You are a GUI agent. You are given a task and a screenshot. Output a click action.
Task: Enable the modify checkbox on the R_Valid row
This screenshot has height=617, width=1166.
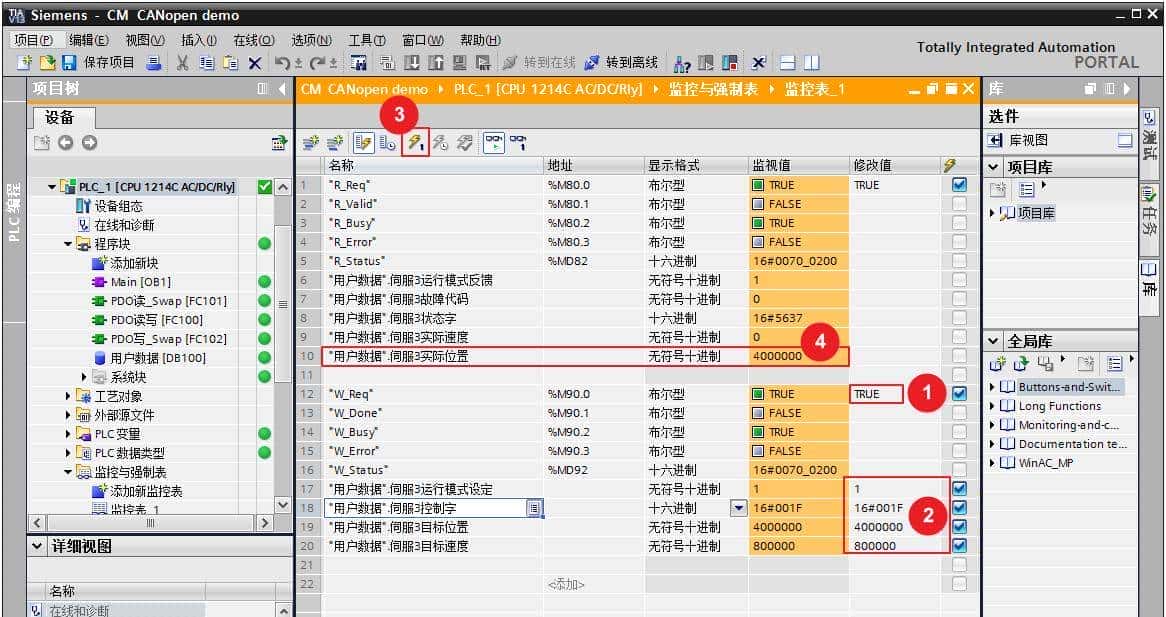click(959, 203)
